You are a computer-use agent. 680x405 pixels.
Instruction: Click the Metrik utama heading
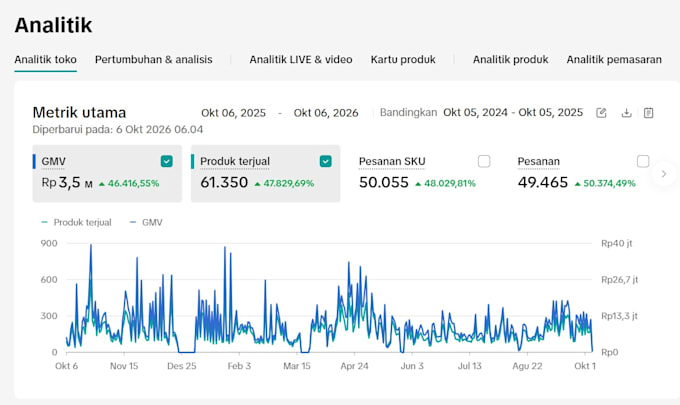79,113
